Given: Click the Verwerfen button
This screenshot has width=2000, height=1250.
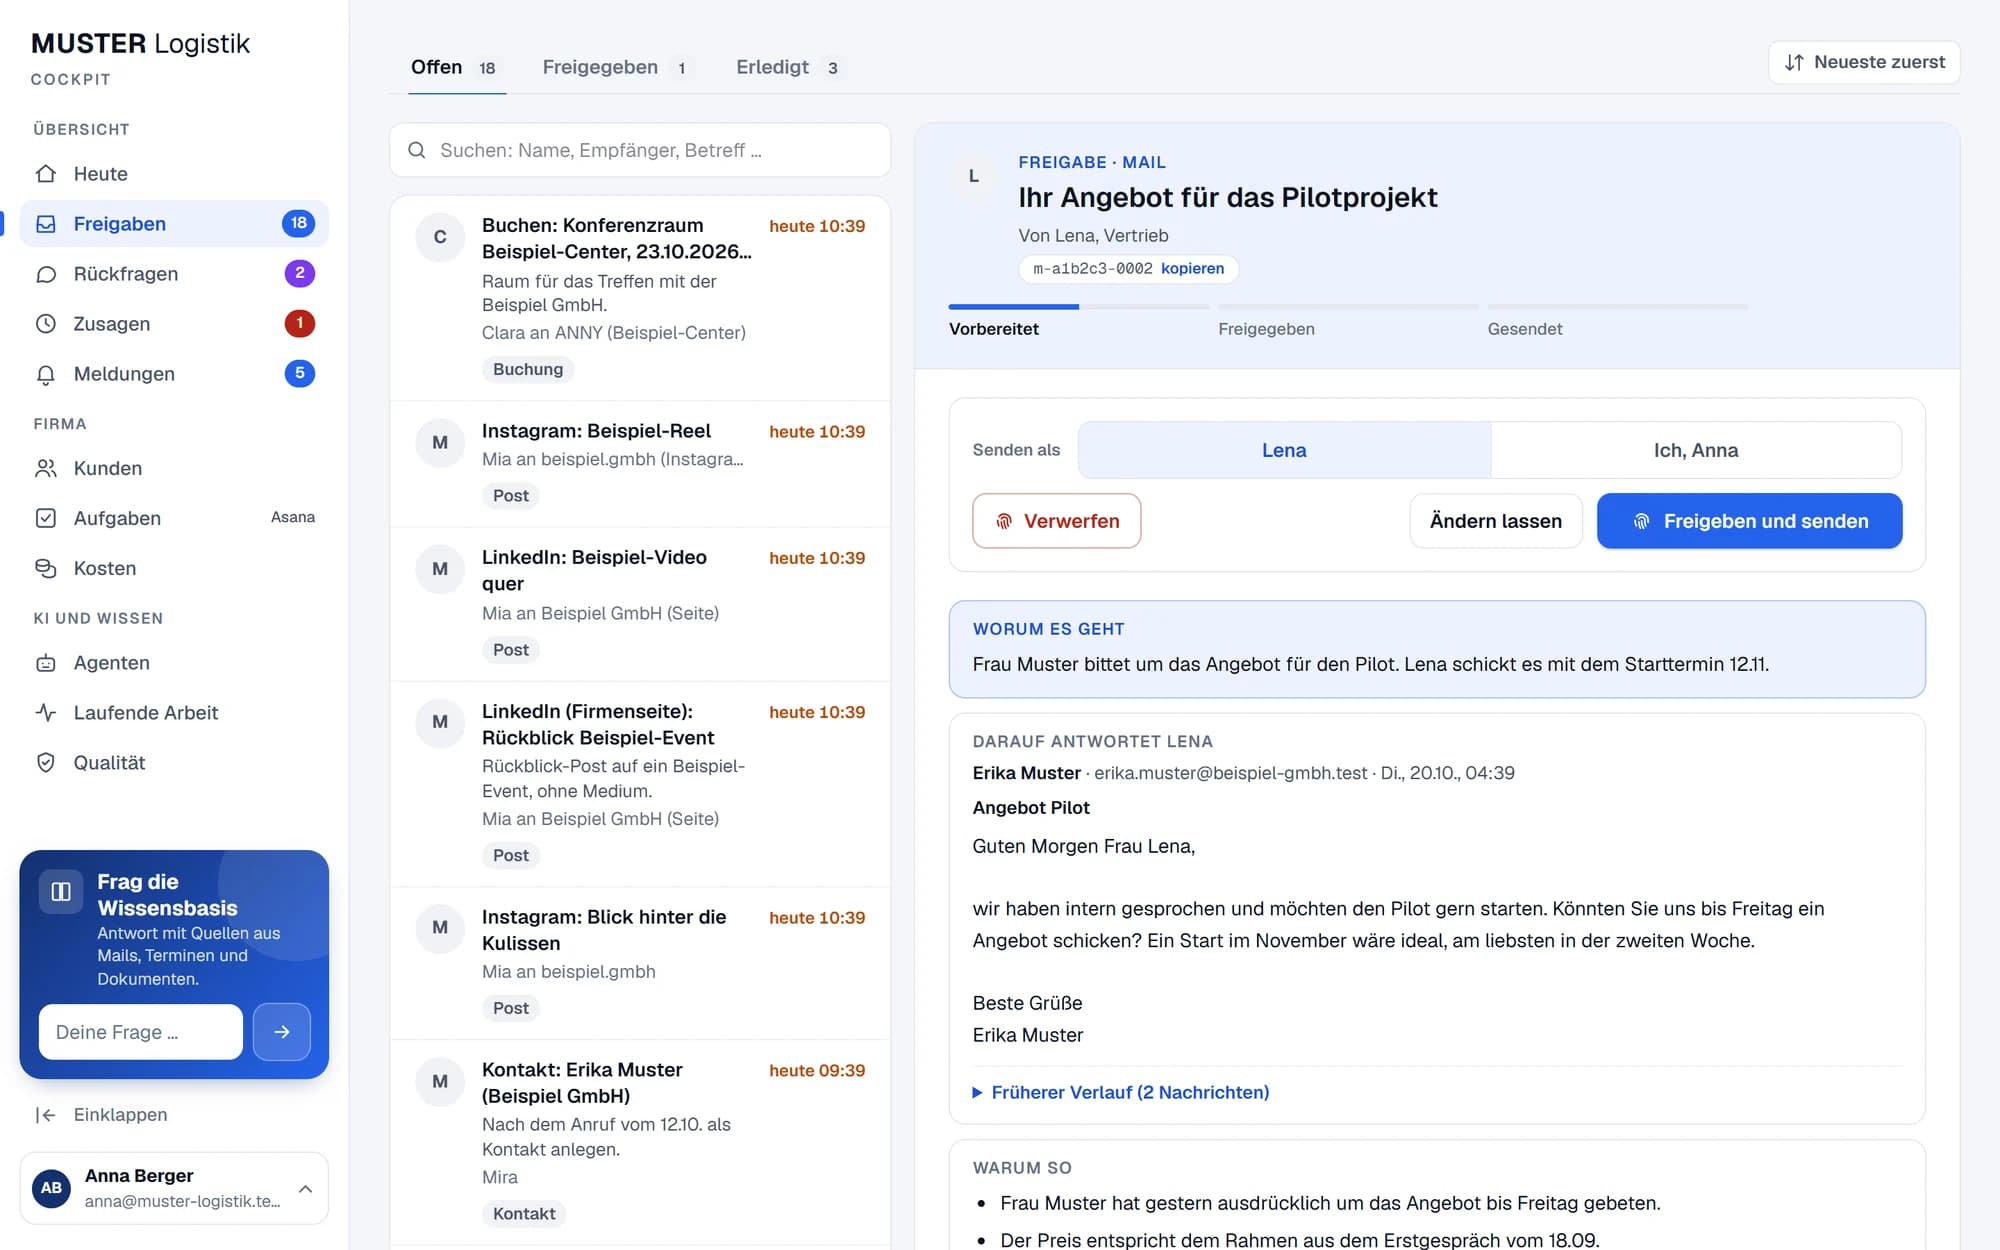Looking at the screenshot, I should pos(1056,521).
